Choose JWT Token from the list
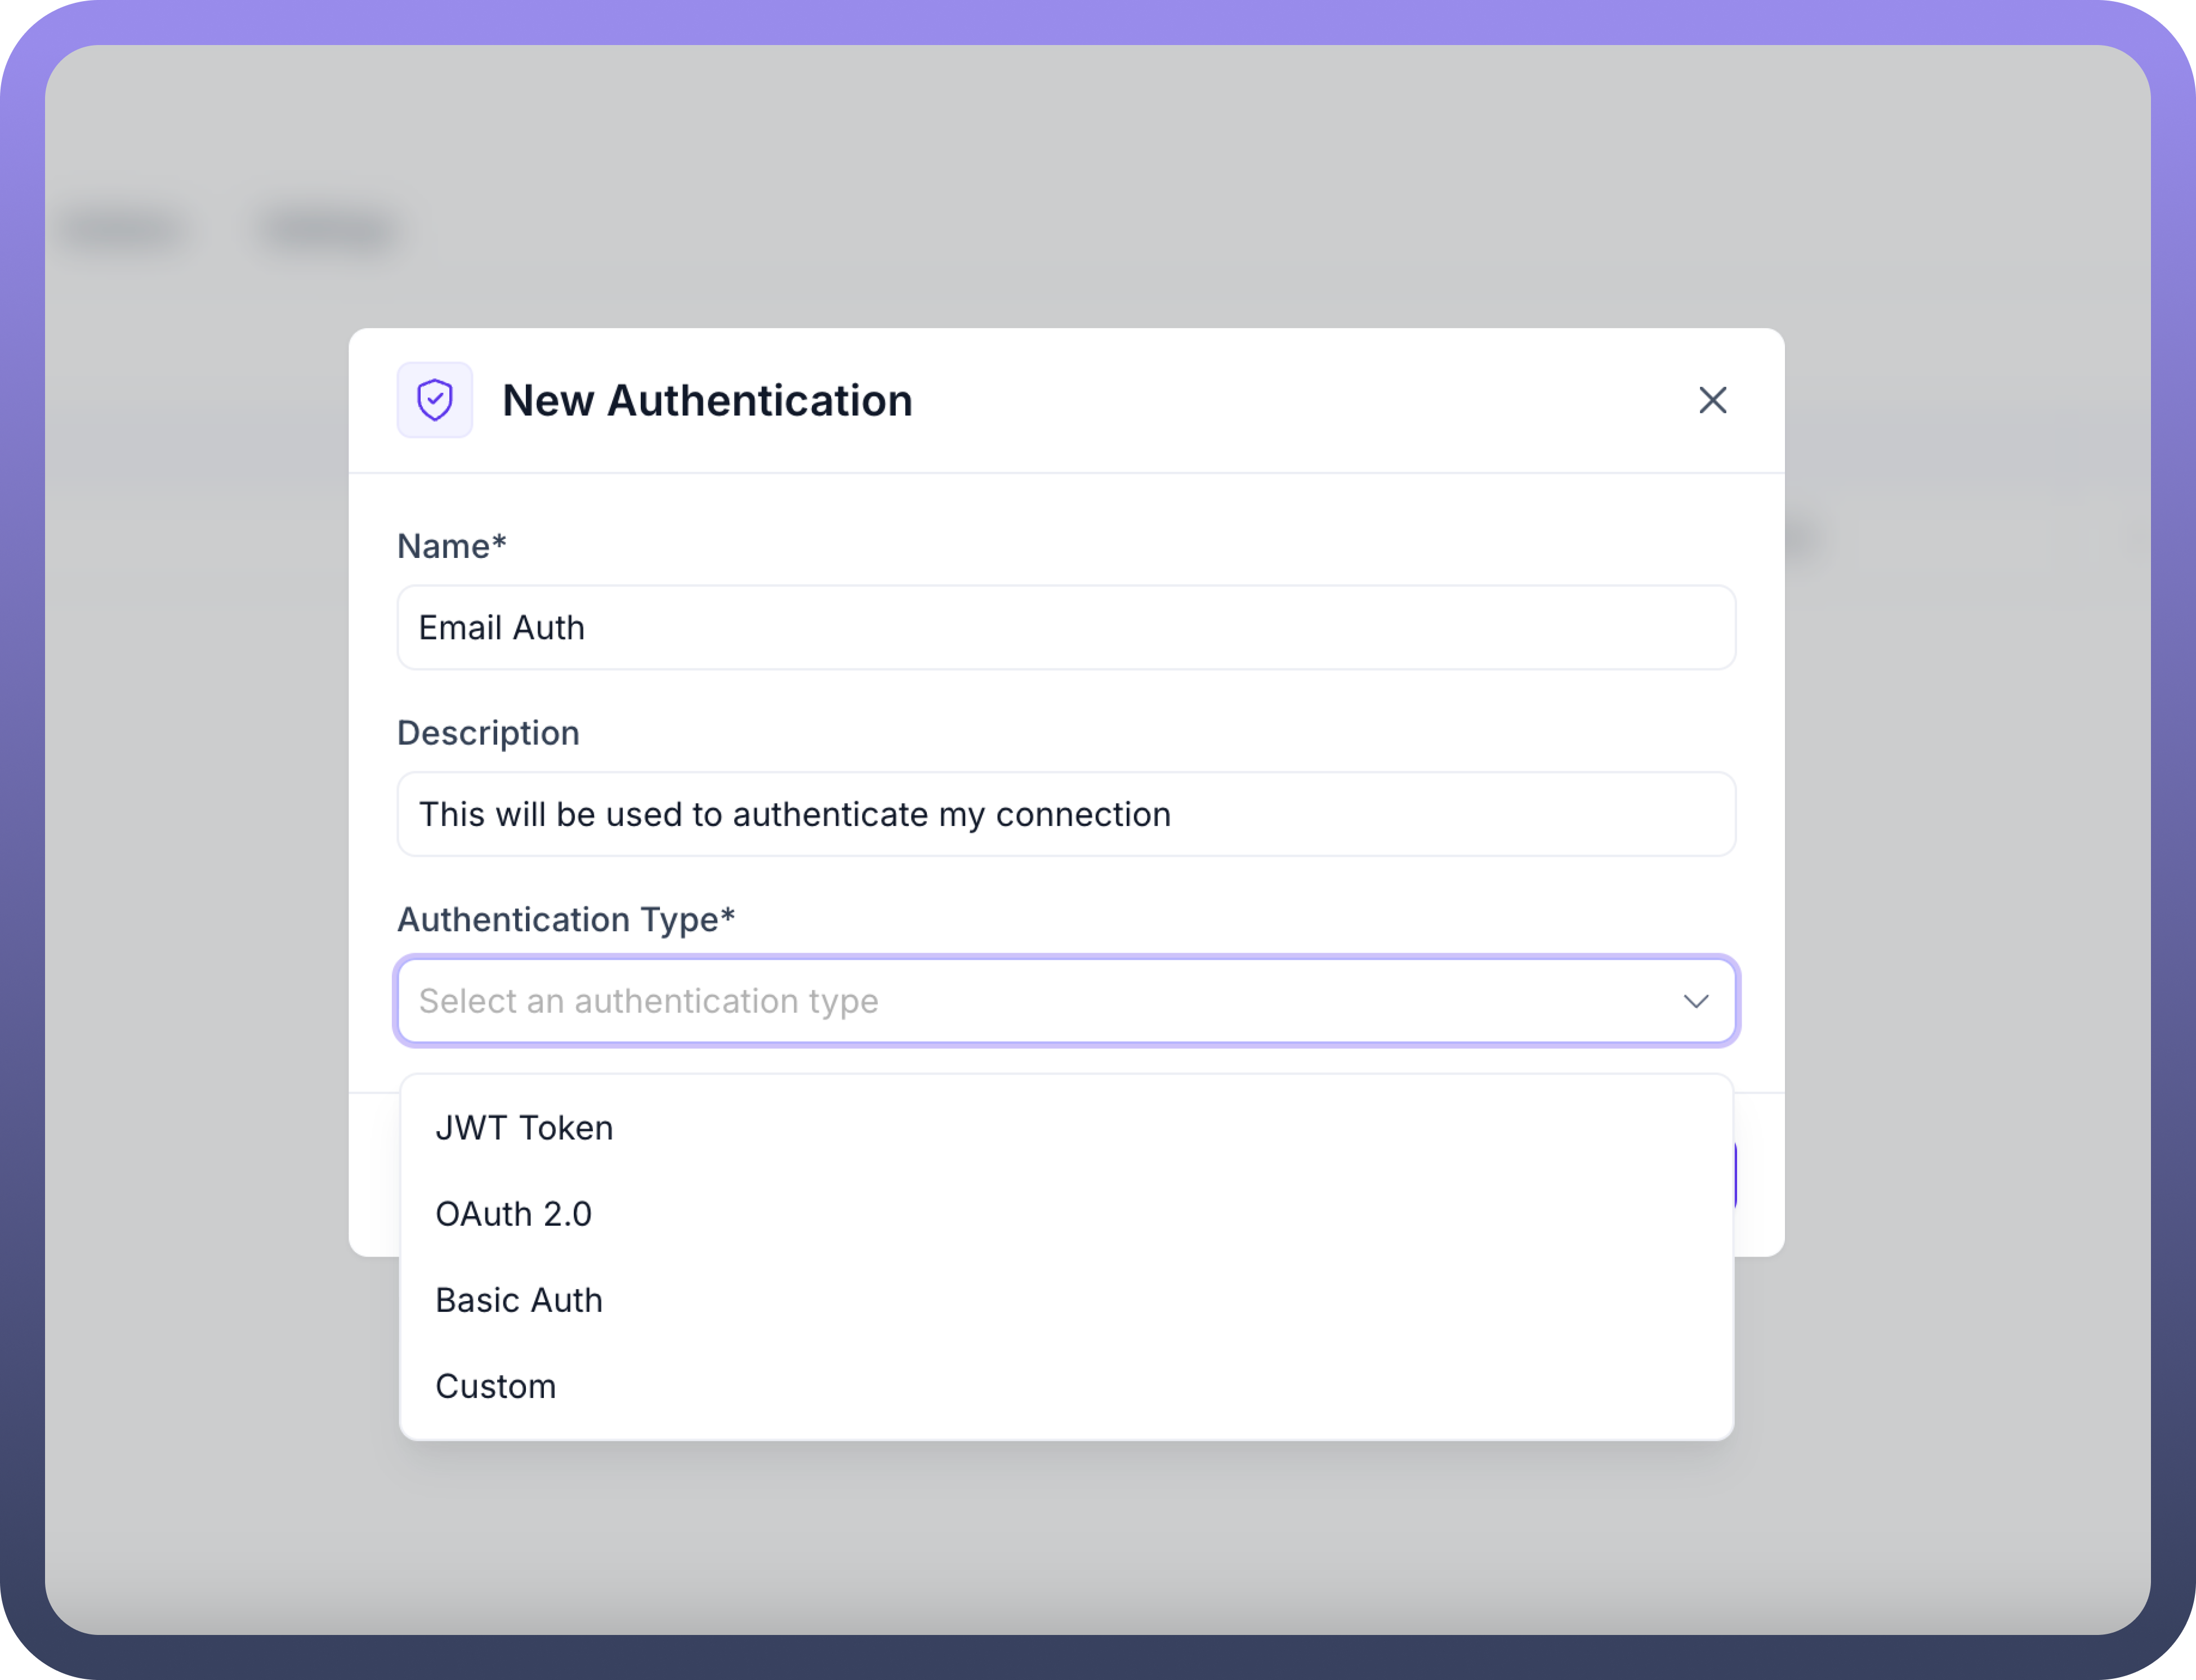The width and height of the screenshot is (2196, 1680). point(524,1128)
